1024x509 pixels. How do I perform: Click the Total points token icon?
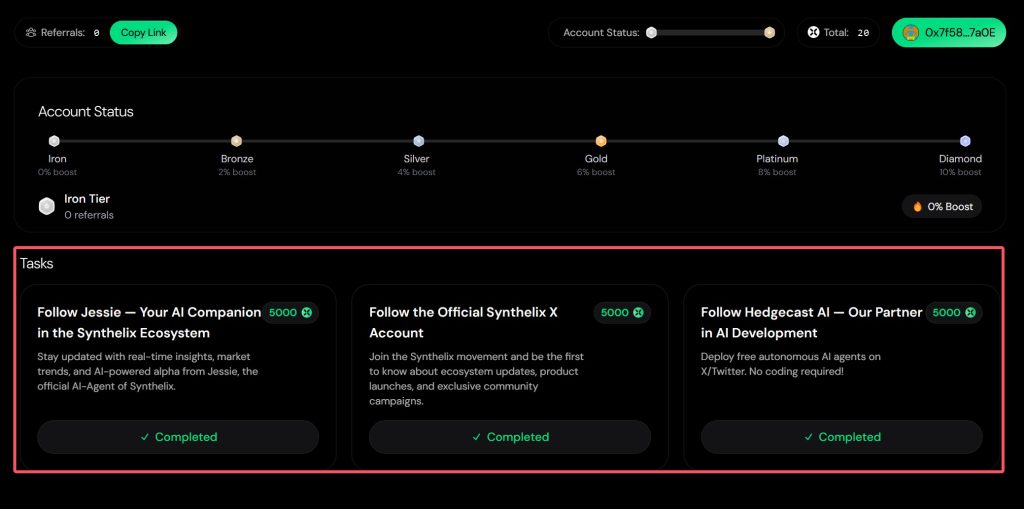pos(813,33)
